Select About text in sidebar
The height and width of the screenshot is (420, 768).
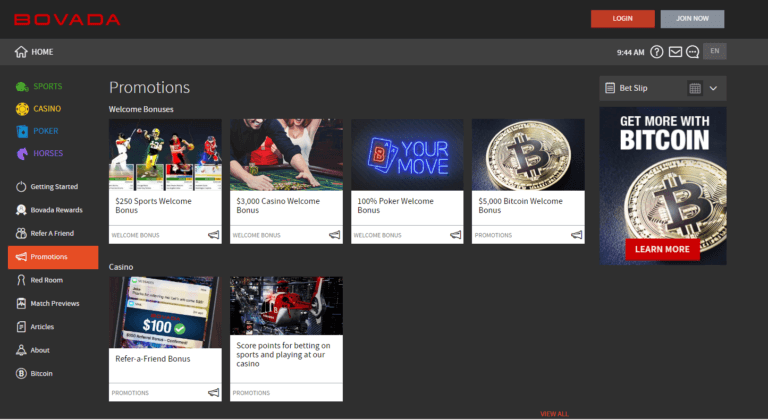point(40,350)
